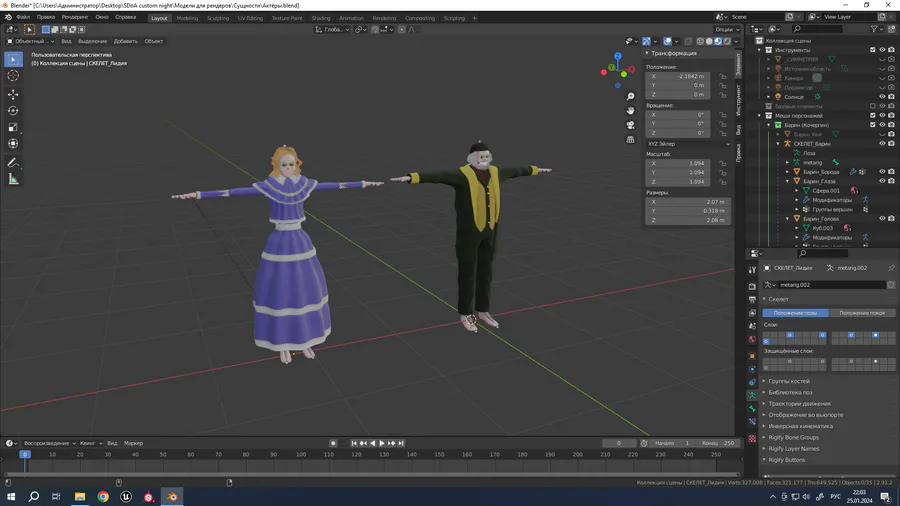Select the Measure tool

pyautogui.click(x=13, y=180)
